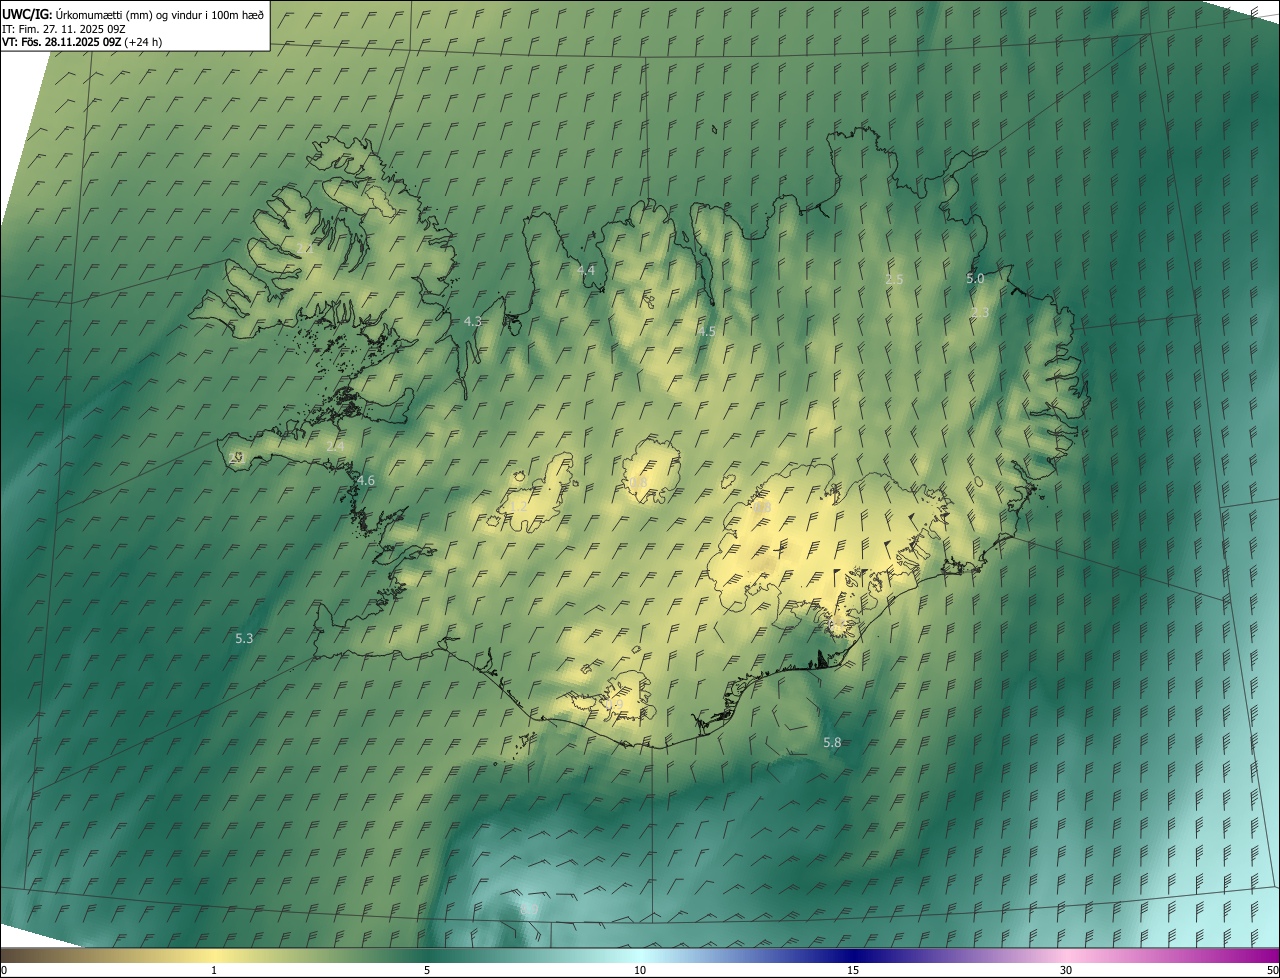The image size is (1280, 978).
Task: Click the 10 tick label on the color scale
Action: pos(640,970)
